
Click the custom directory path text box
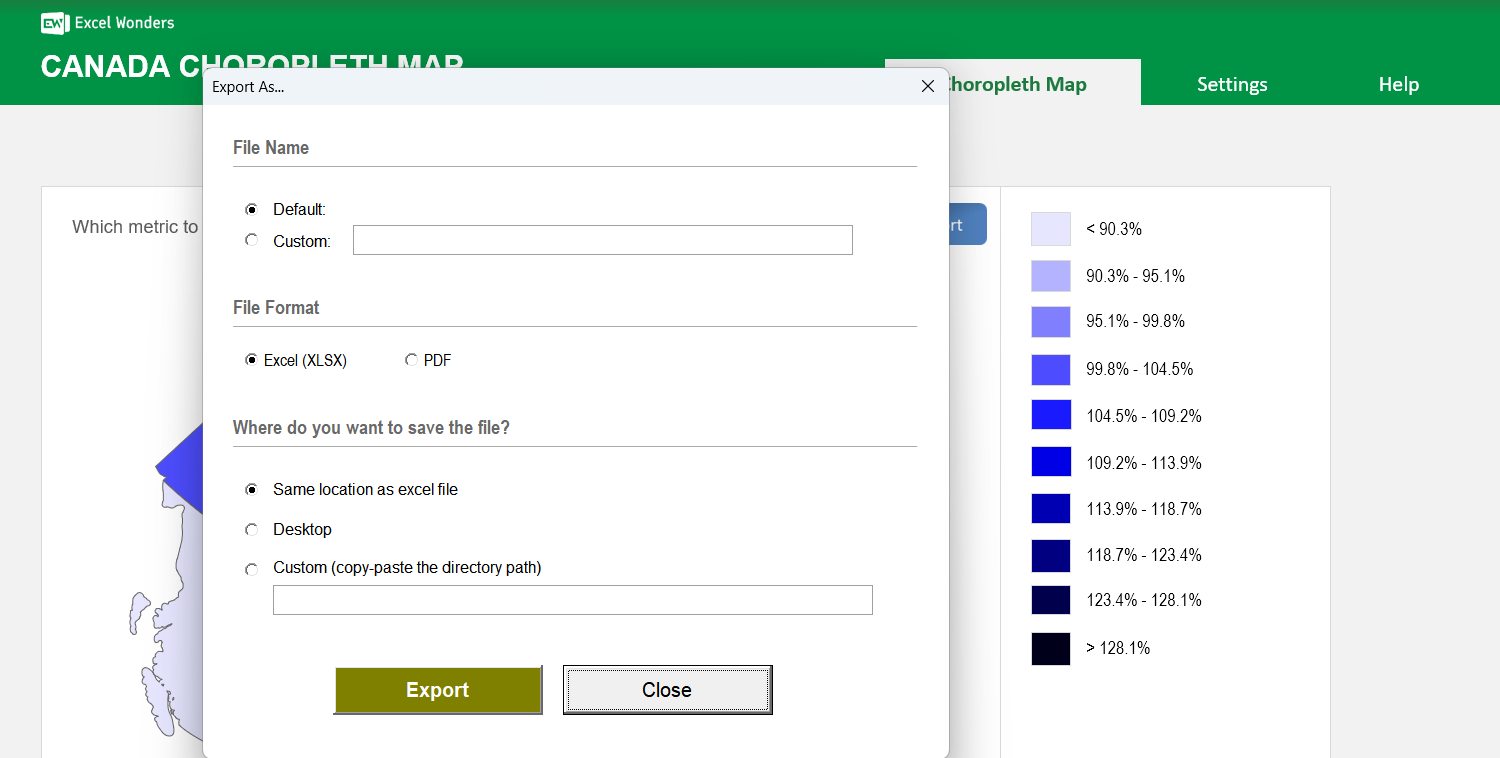[572, 599]
